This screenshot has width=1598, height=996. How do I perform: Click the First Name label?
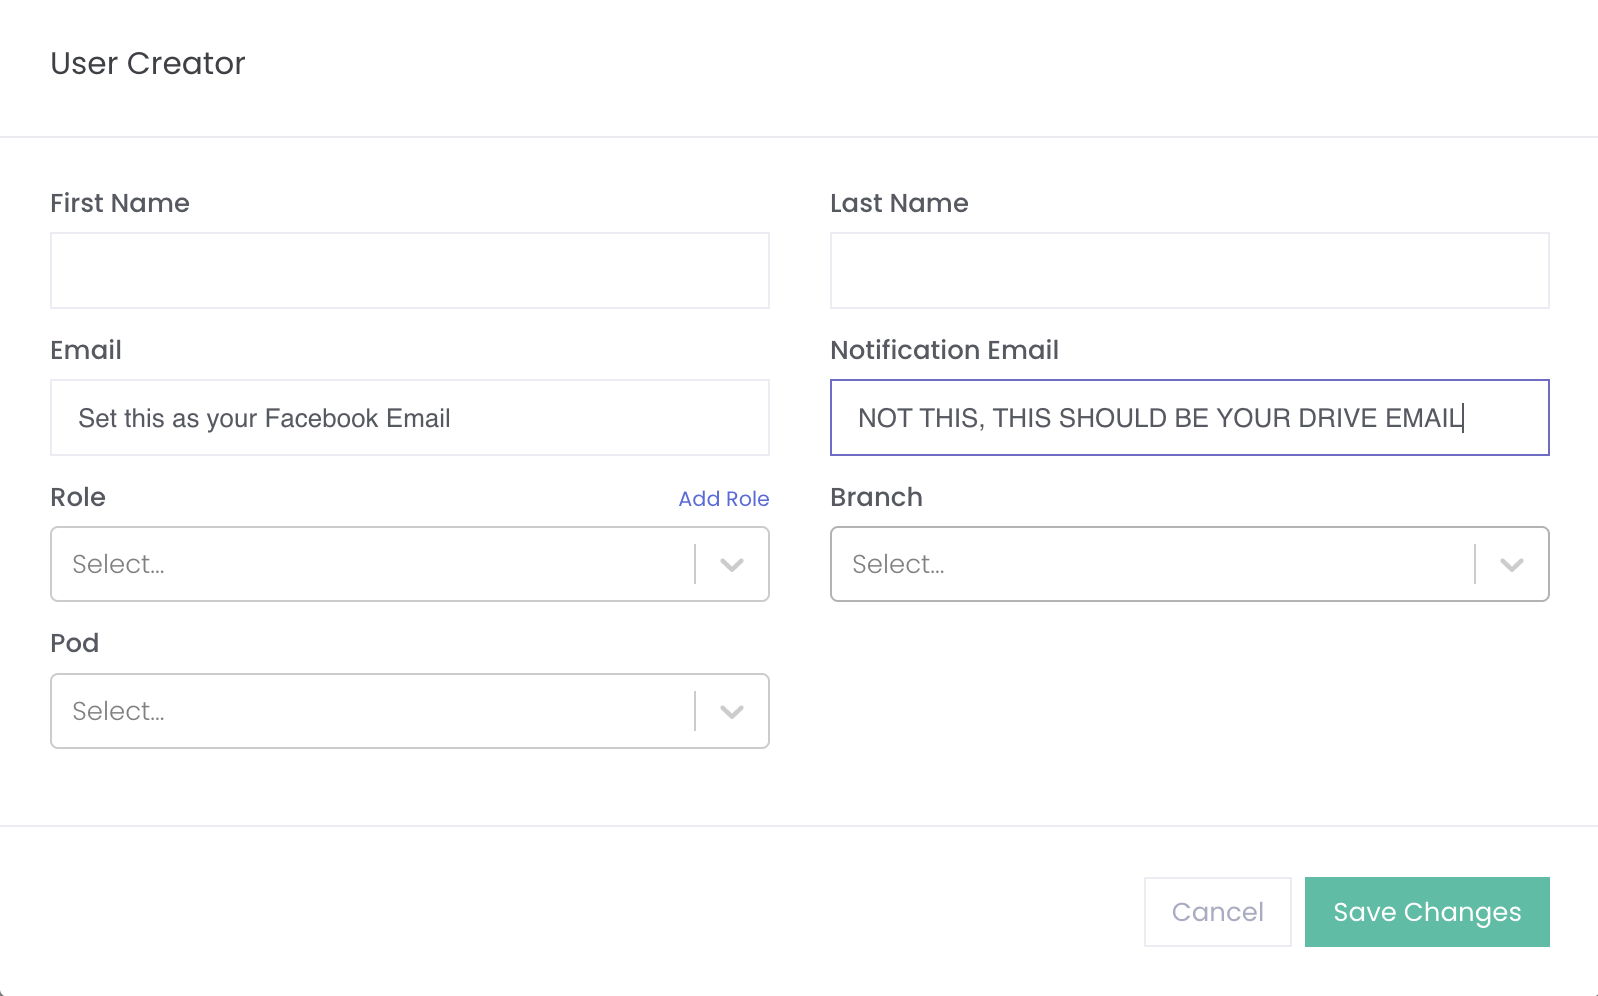pos(120,203)
